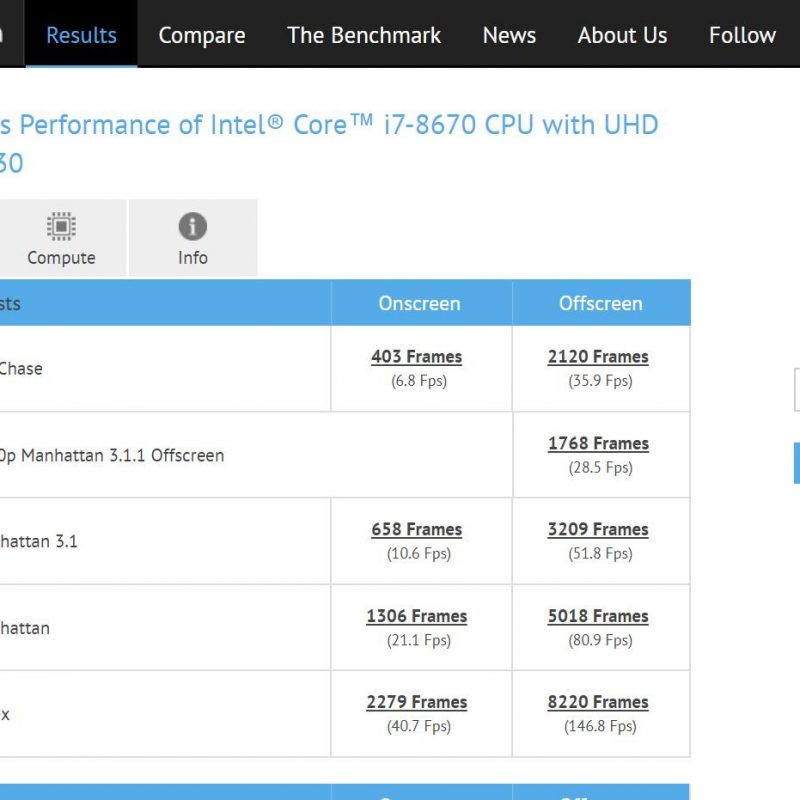Viewport: 800px width, 800px height.
Task: Select the (28.5 Fps) value
Action: click(601, 468)
